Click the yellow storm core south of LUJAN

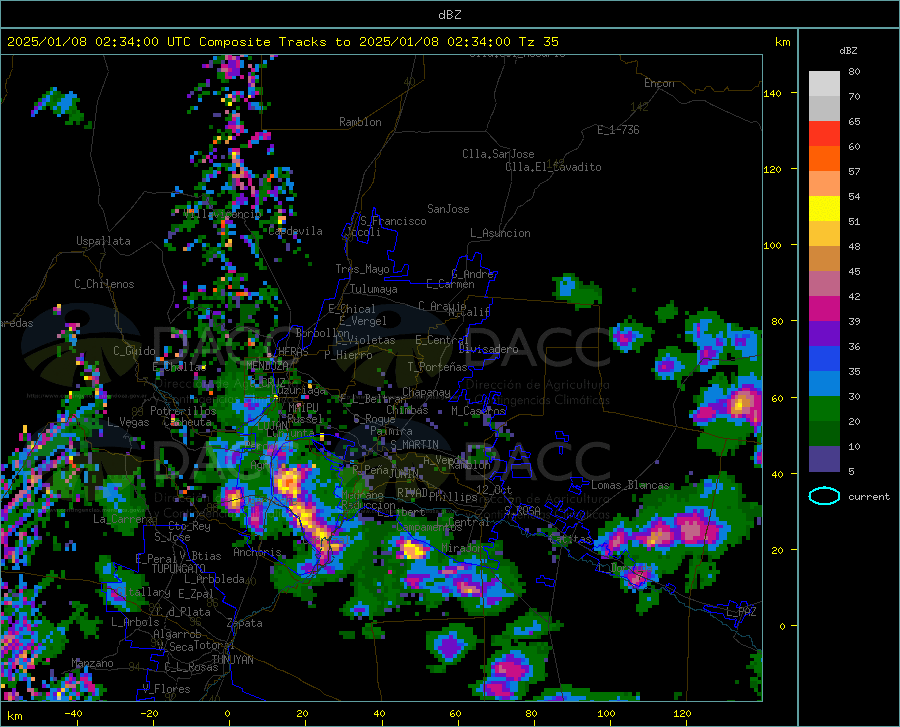click(x=289, y=481)
